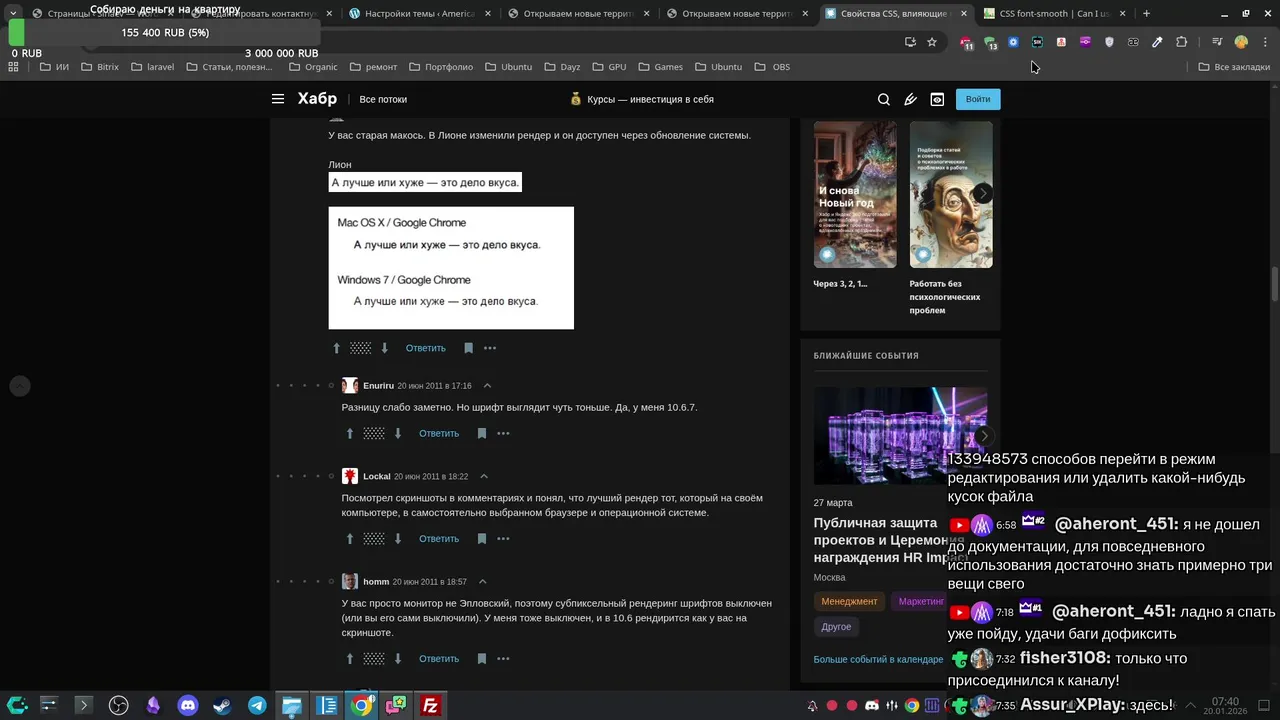Open FileZilla from the taskbar
This screenshot has width=1280, height=720.
[430, 705]
